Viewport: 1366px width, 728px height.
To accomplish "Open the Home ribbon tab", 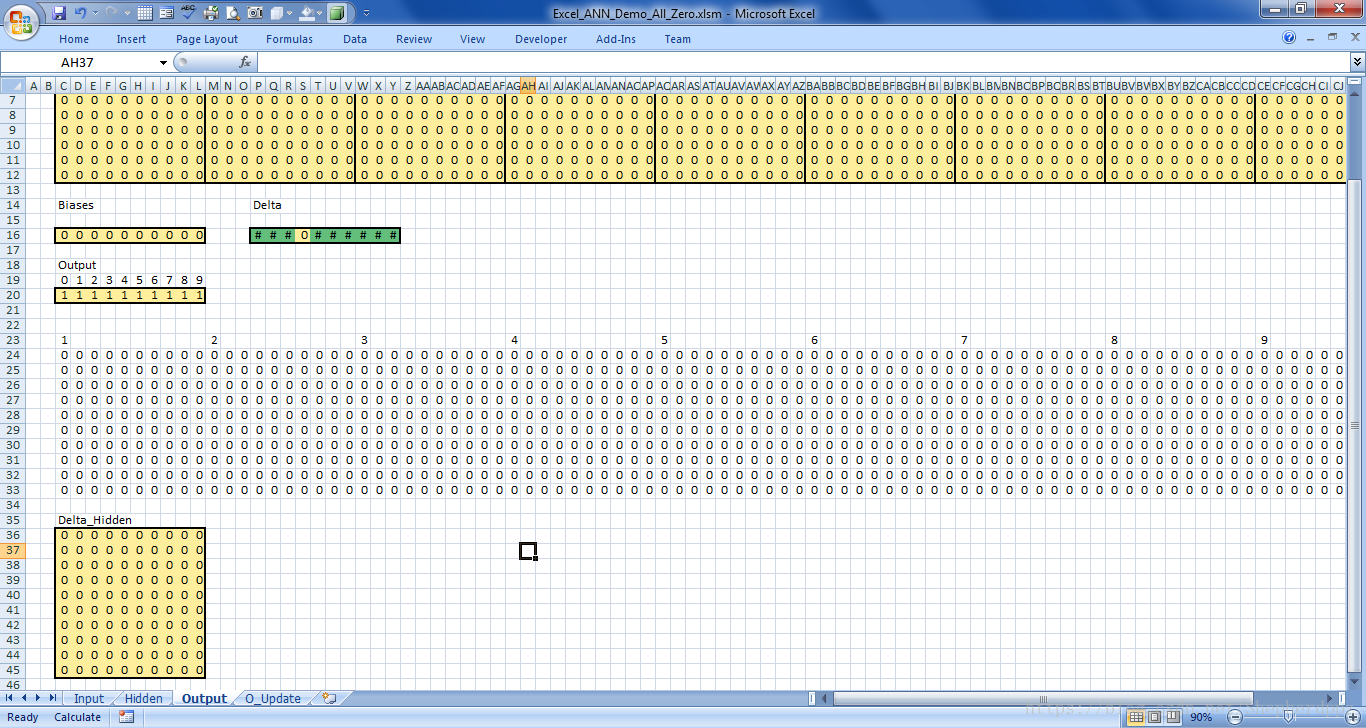I will click(74, 39).
